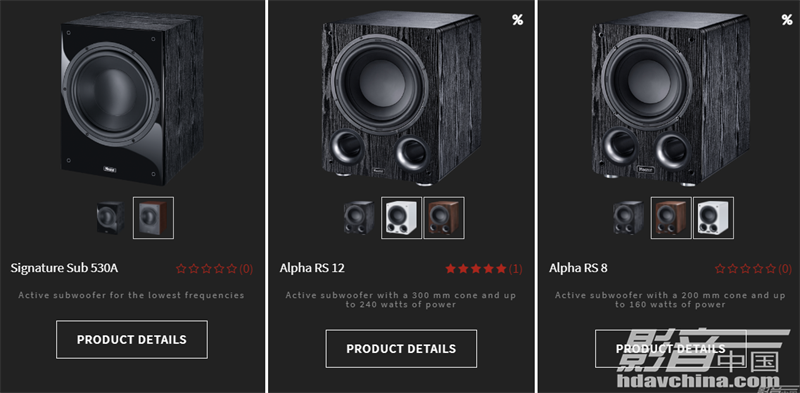Click the Alpha RS 12 product title

click(x=312, y=268)
